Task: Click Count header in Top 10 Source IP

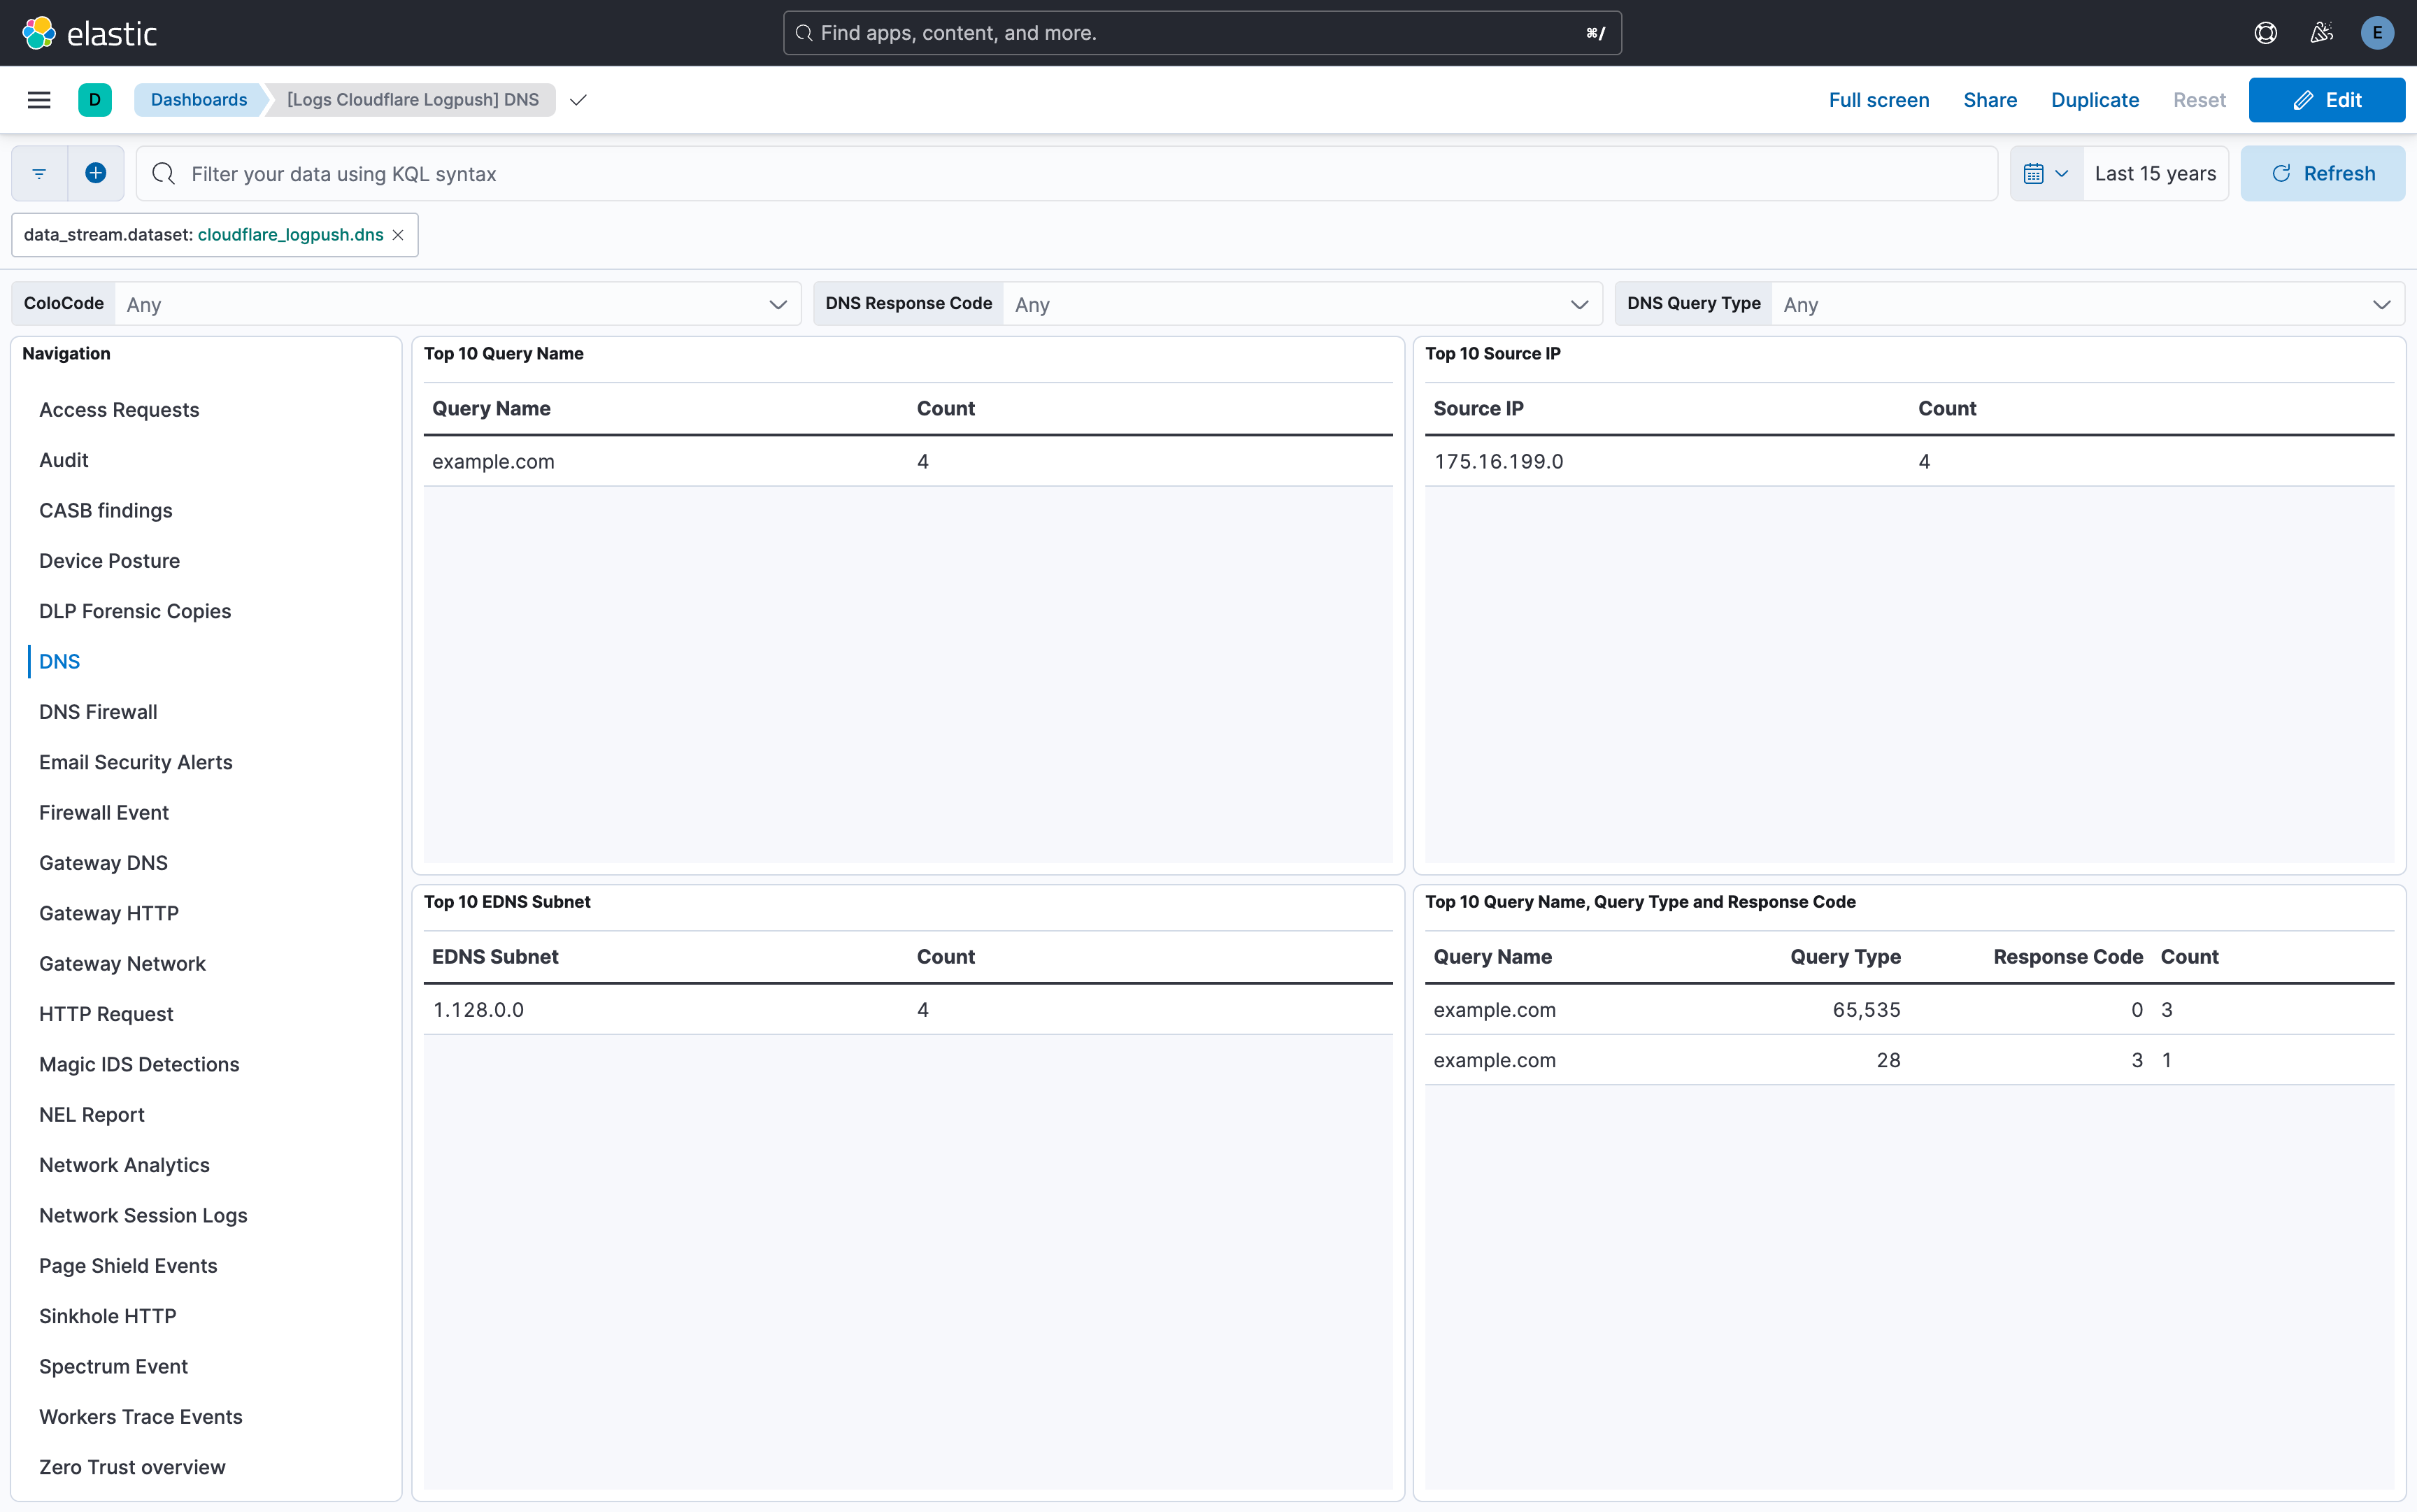Action: (1947, 409)
